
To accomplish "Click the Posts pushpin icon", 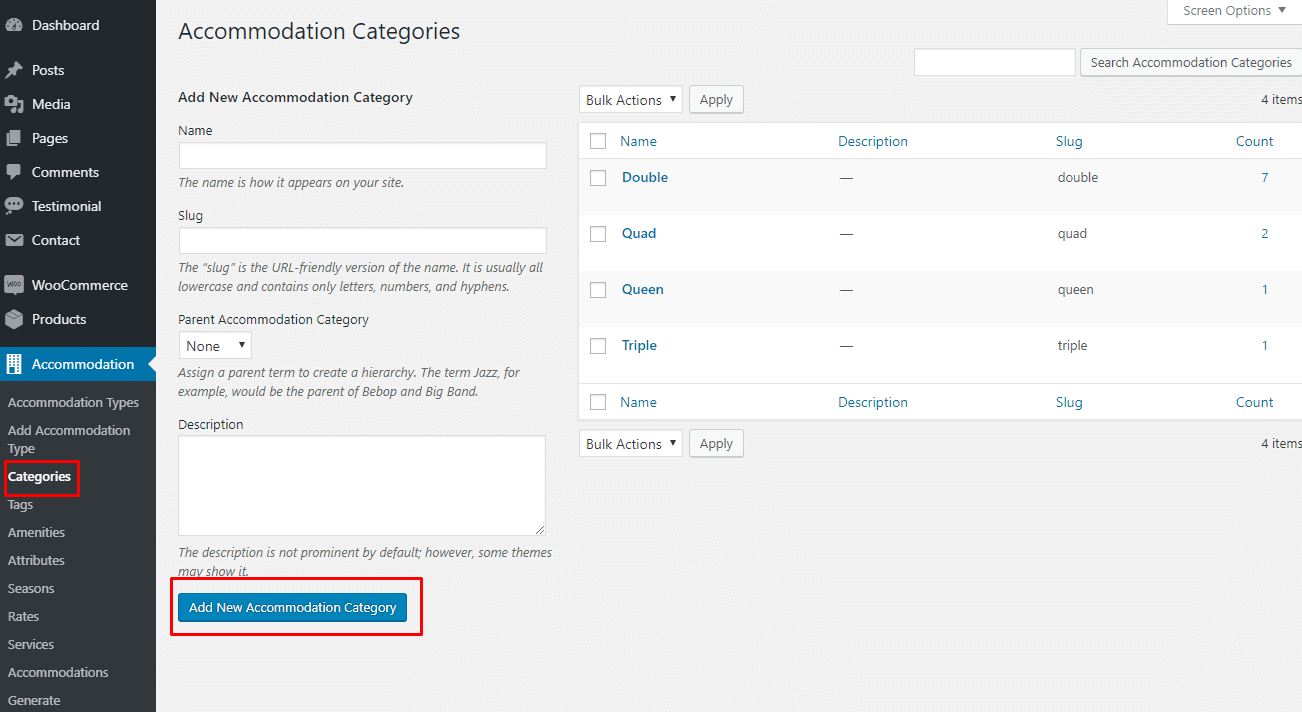I will 14,70.
